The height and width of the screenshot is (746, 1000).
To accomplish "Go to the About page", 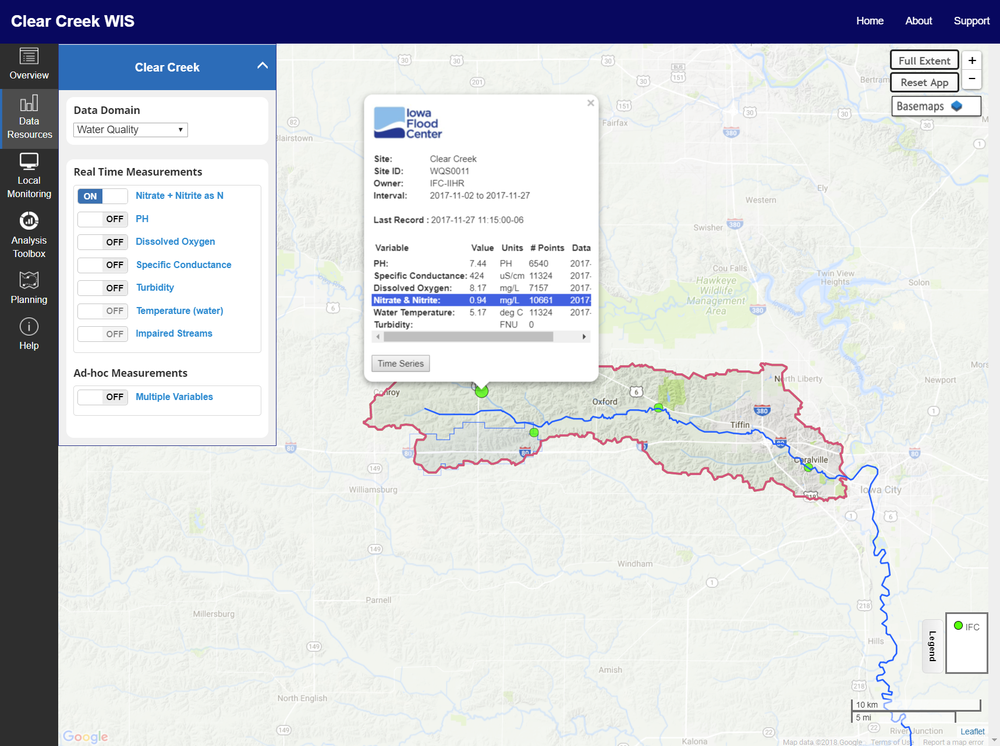I will point(918,21).
